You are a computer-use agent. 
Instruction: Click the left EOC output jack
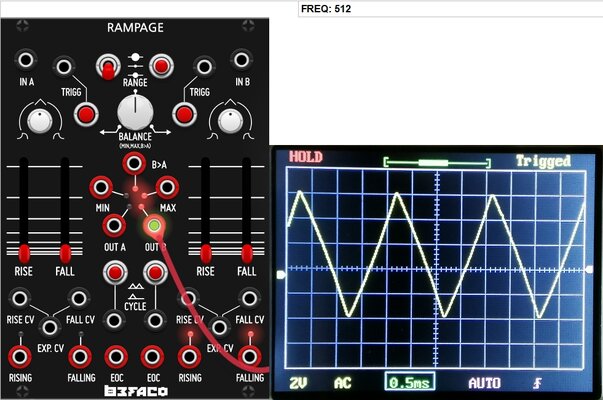(x=116, y=357)
